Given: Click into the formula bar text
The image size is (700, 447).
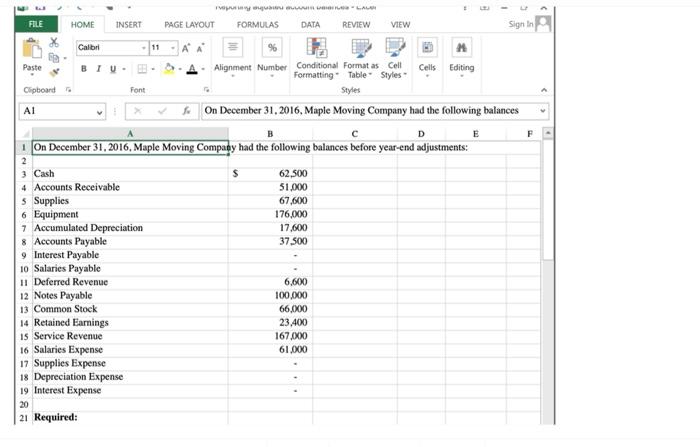Looking at the screenshot, I should pos(369,111).
